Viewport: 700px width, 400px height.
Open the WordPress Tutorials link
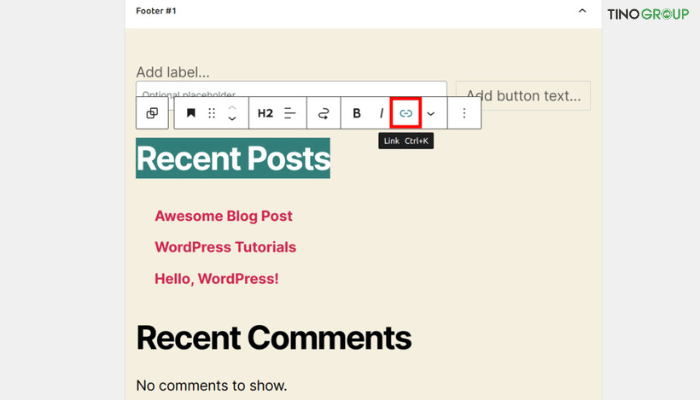[x=225, y=247]
